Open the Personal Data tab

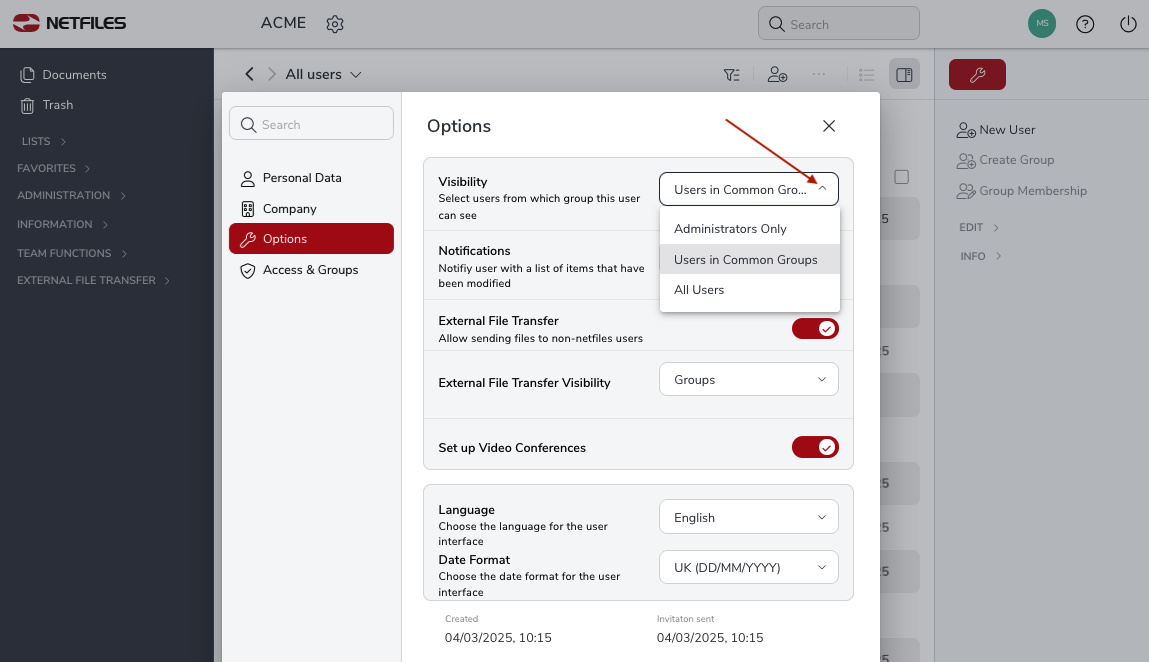[311, 178]
